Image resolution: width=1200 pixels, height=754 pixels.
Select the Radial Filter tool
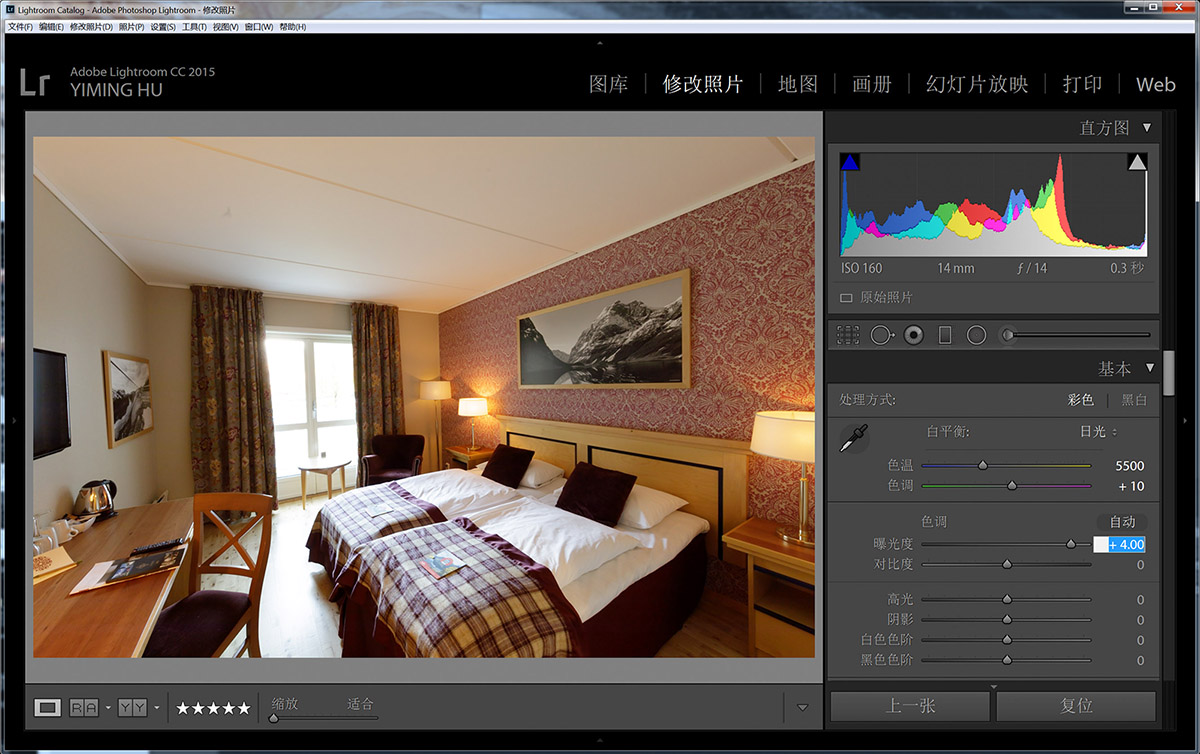click(977, 335)
